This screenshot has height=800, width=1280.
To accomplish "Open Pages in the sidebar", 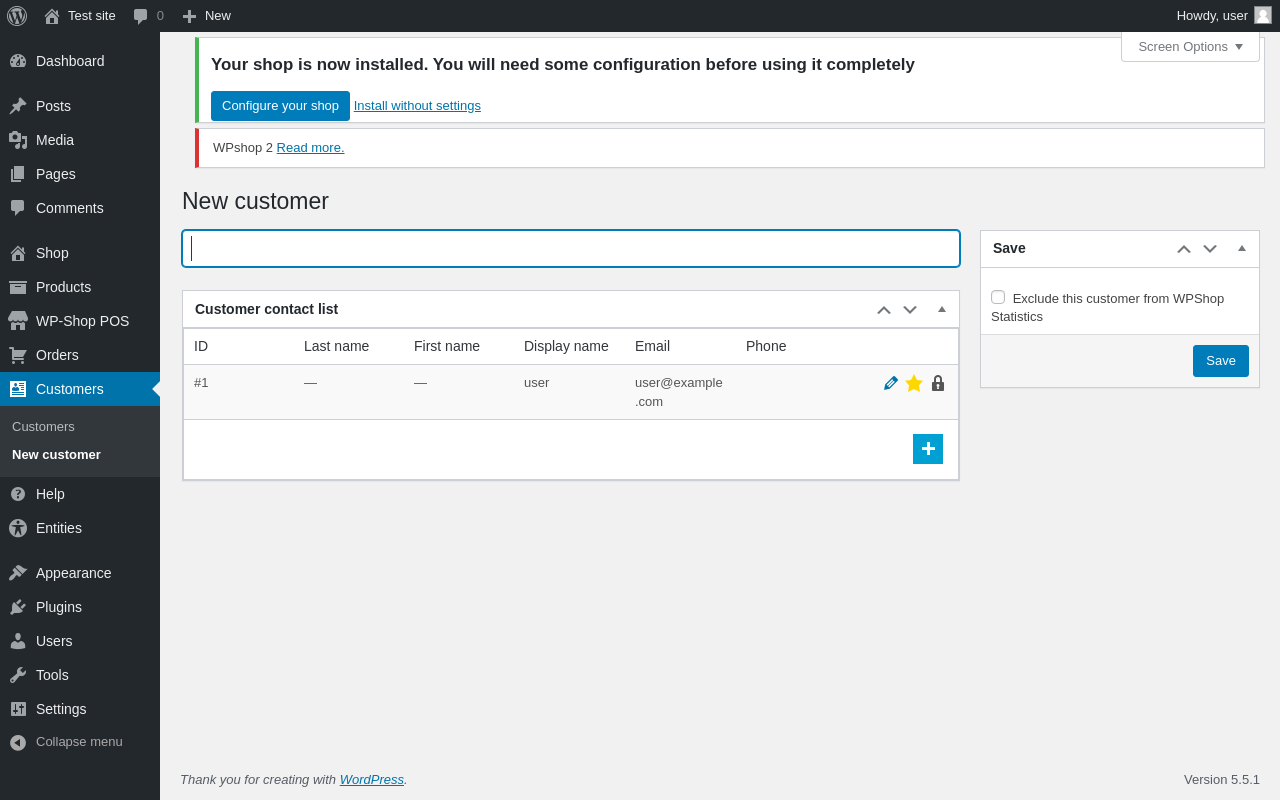I will (80, 174).
